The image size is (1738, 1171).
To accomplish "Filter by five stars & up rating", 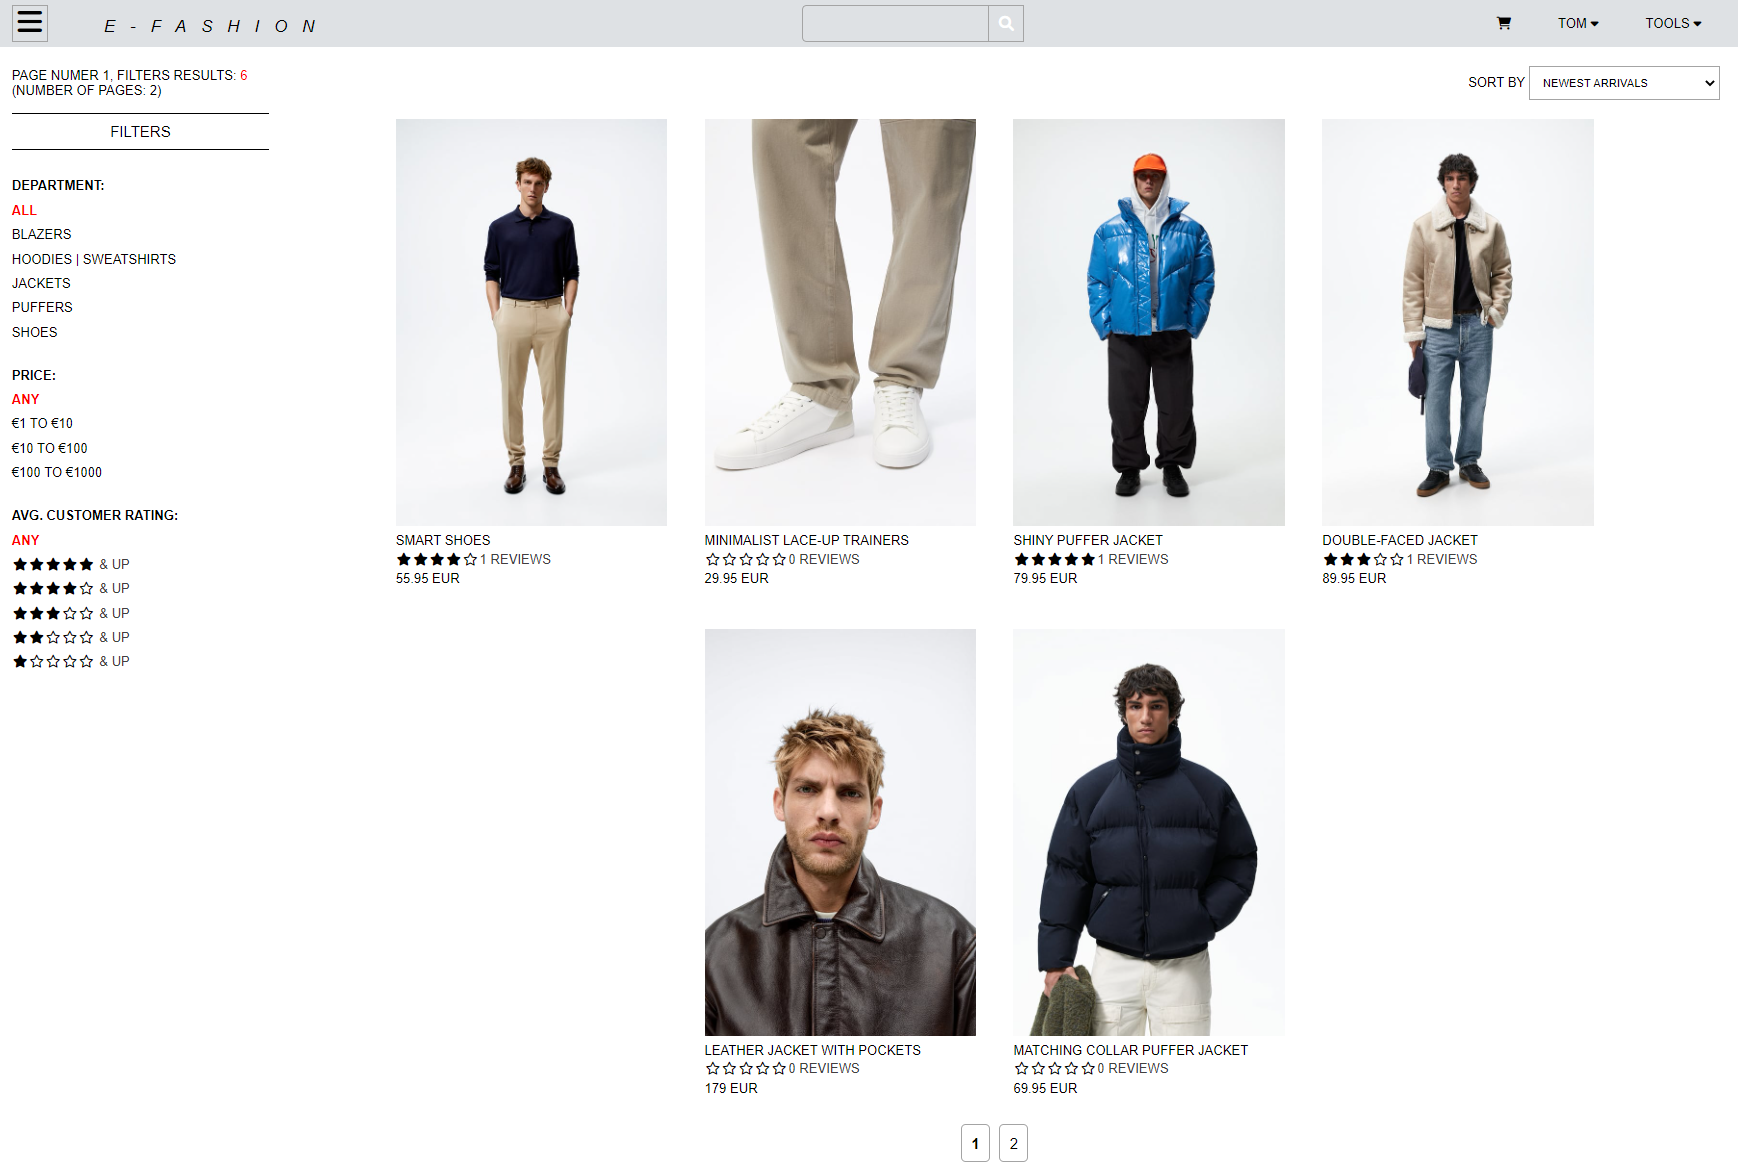I will pyautogui.click(x=71, y=564).
